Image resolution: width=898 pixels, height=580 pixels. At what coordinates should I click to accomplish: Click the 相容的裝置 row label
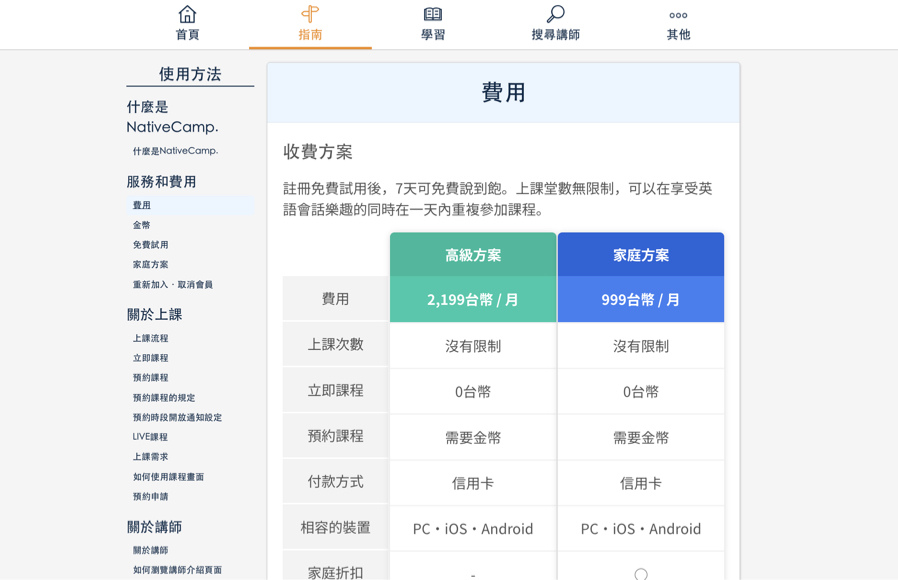pyautogui.click(x=336, y=527)
